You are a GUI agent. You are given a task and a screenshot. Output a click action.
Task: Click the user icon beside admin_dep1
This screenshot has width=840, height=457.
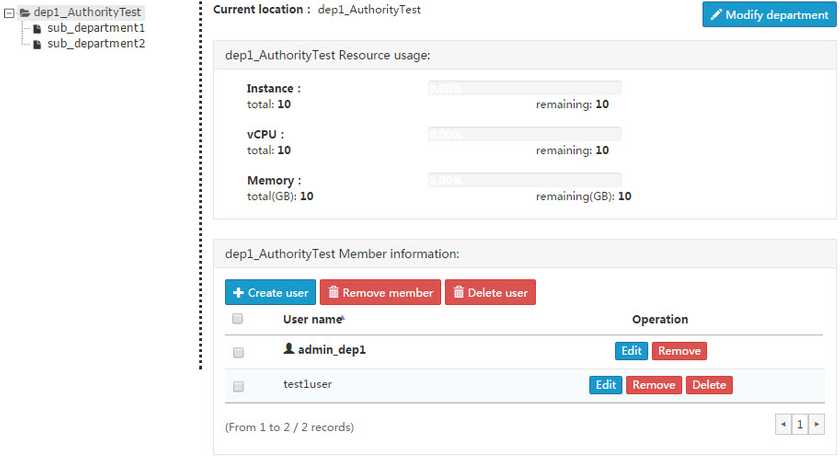(x=289, y=350)
